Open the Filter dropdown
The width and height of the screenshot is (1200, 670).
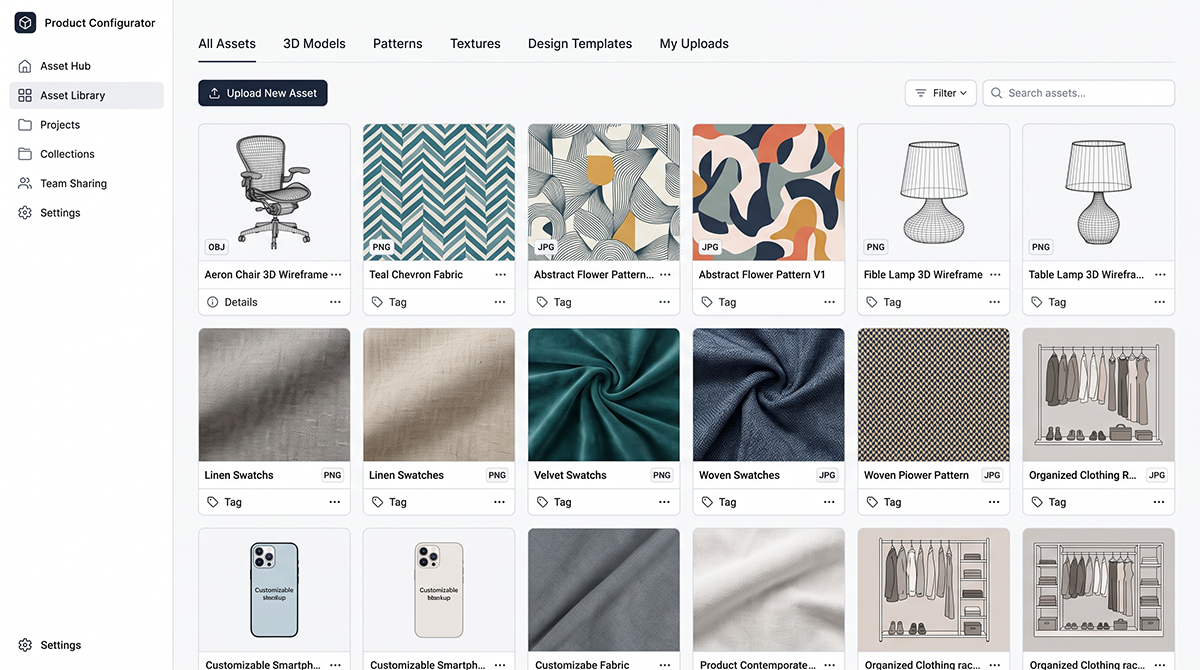click(x=941, y=93)
